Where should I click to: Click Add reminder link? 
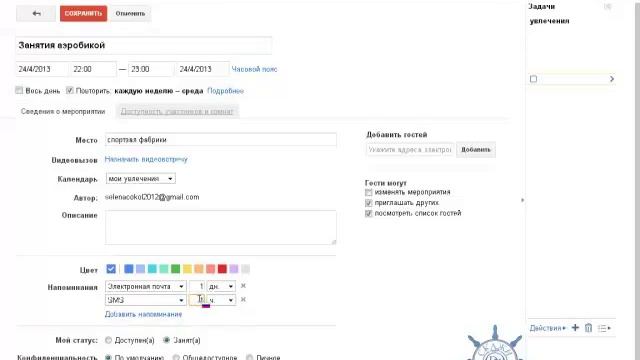click(143, 314)
